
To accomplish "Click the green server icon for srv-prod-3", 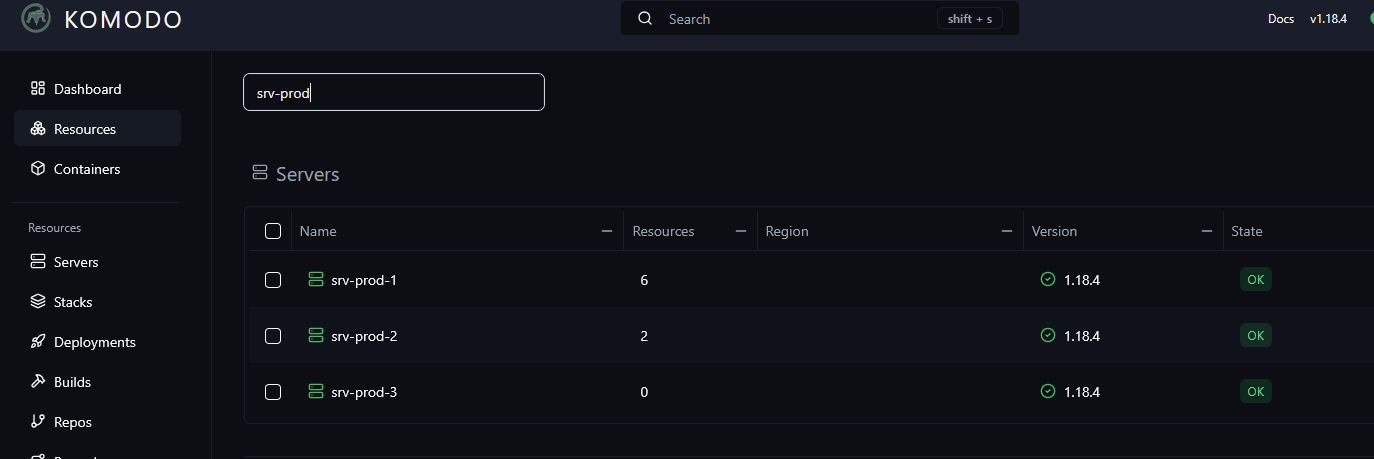I will (316, 391).
